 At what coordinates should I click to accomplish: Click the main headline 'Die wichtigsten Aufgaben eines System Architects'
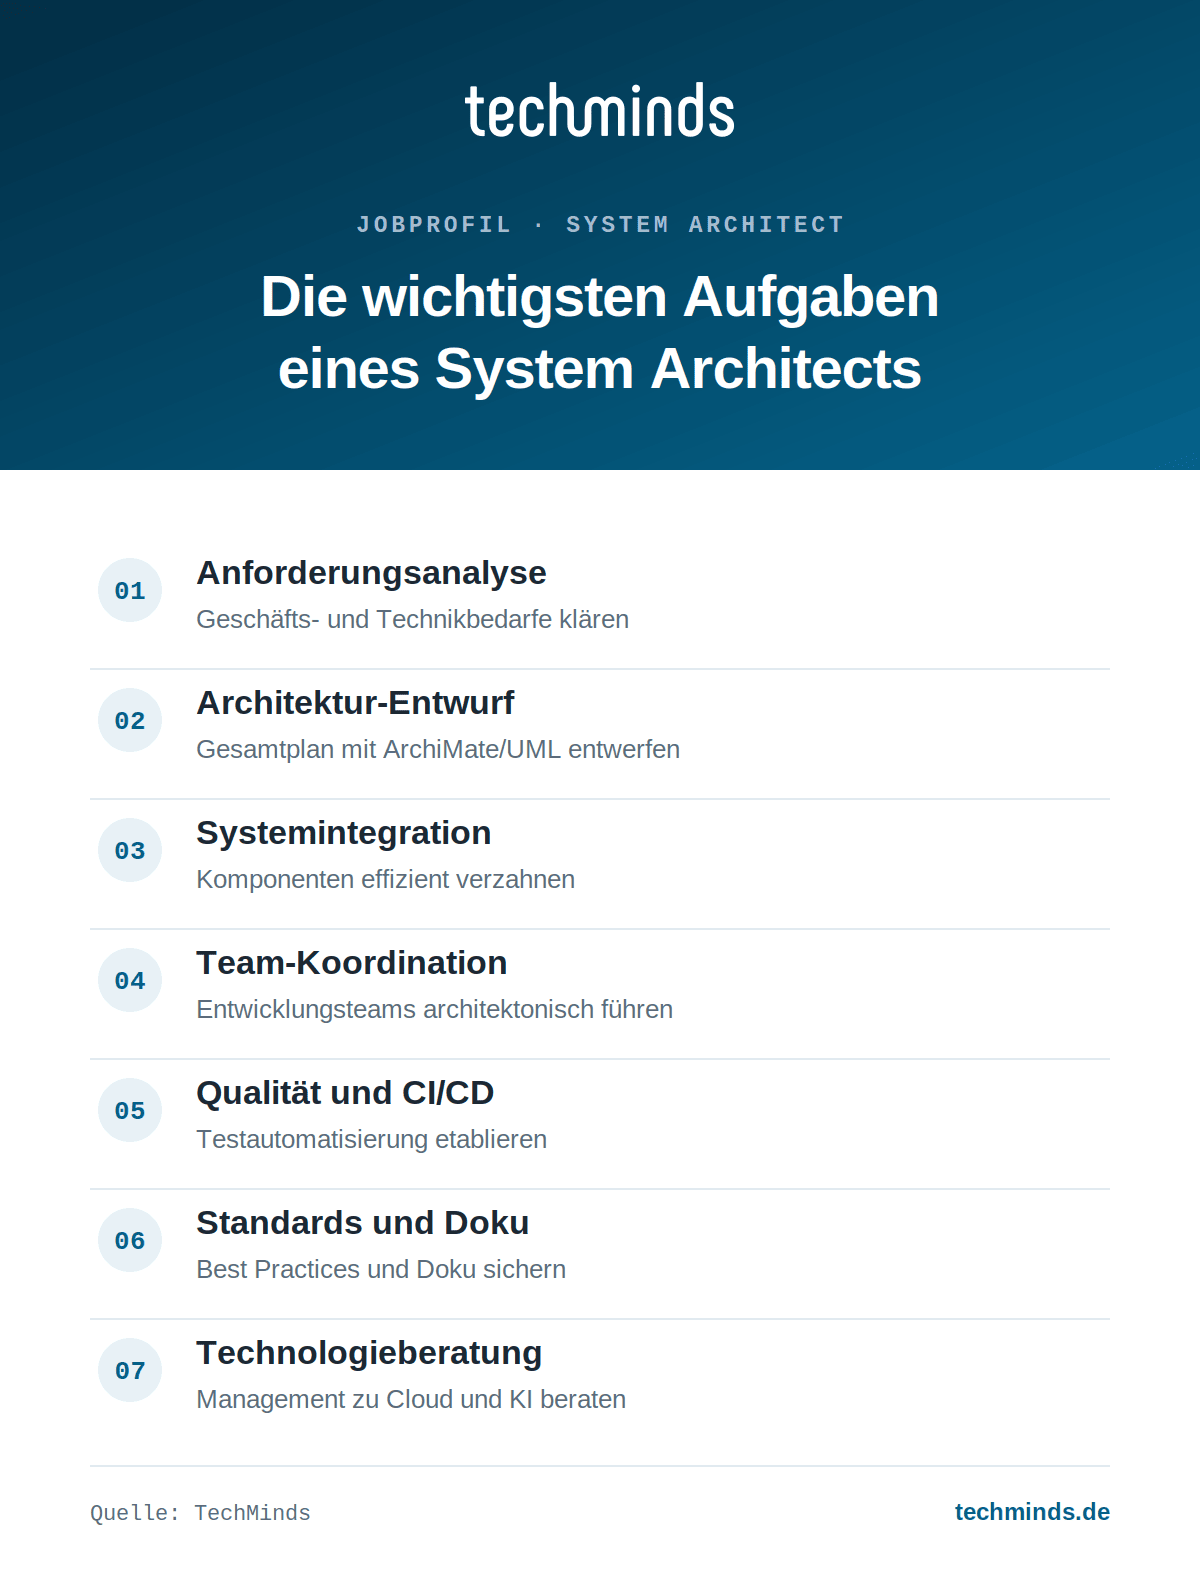(600, 332)
